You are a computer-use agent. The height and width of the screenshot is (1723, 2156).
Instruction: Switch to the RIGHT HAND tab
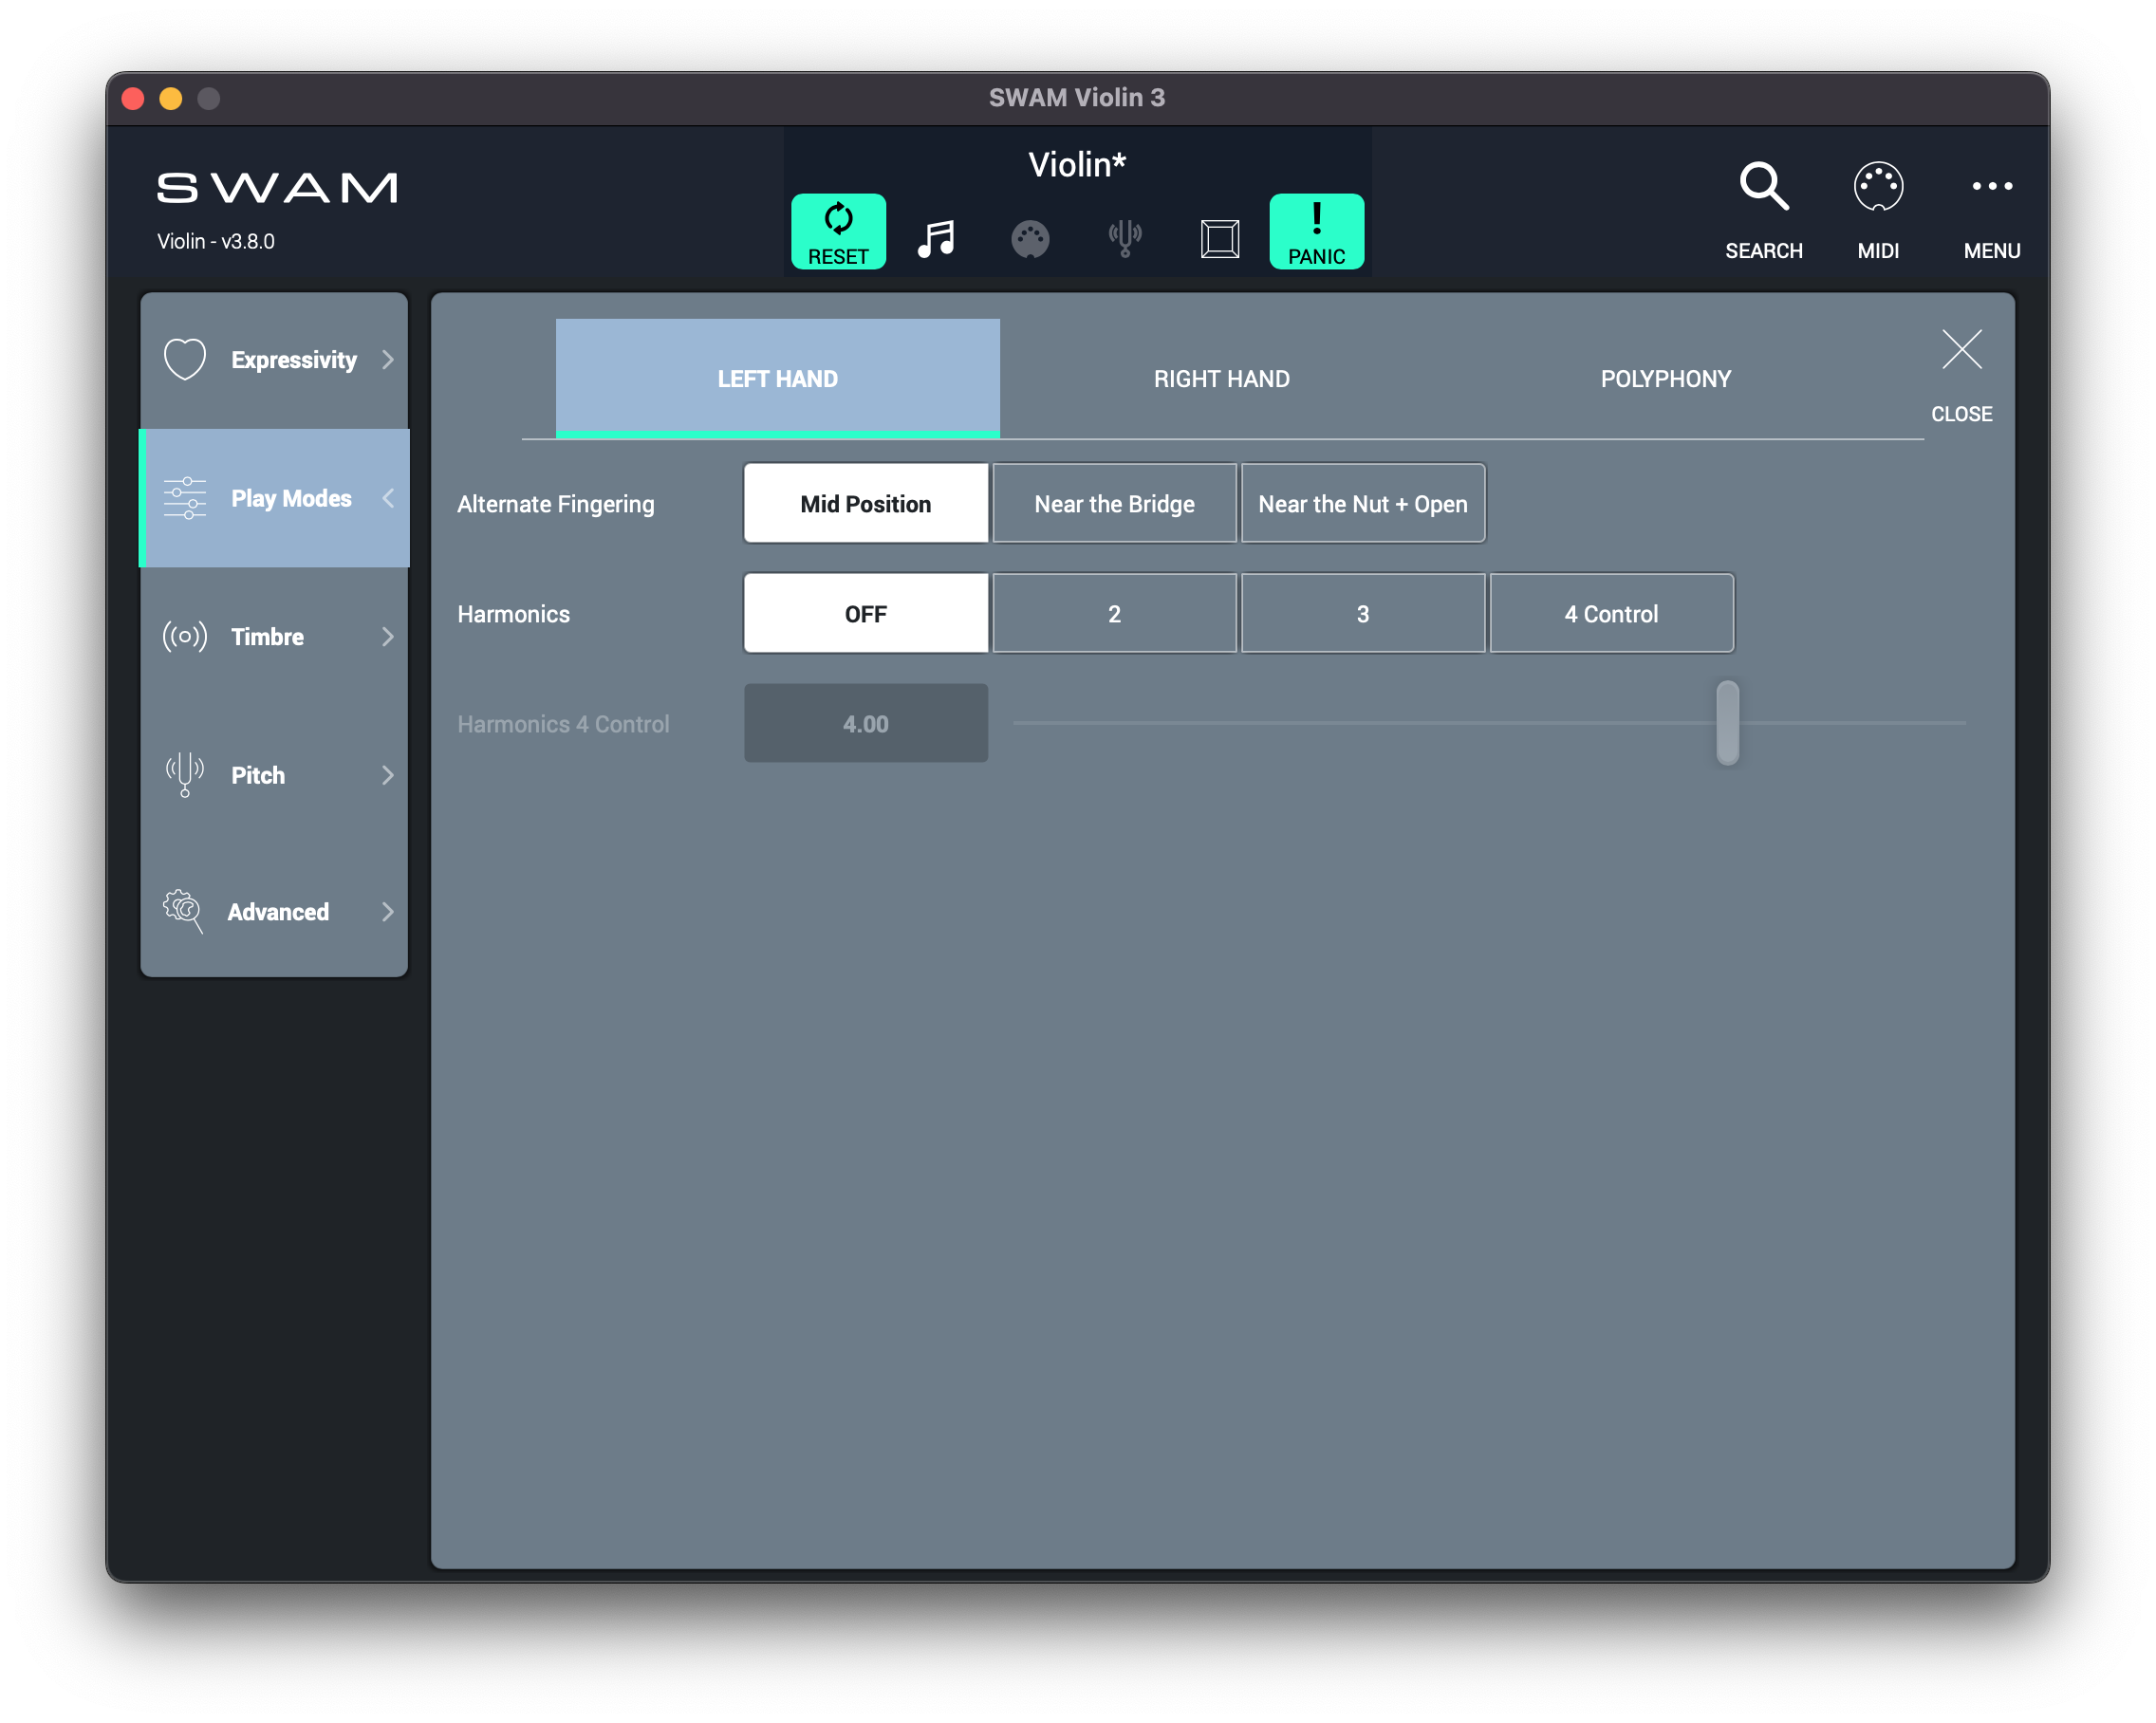[x=1221, y=379]
